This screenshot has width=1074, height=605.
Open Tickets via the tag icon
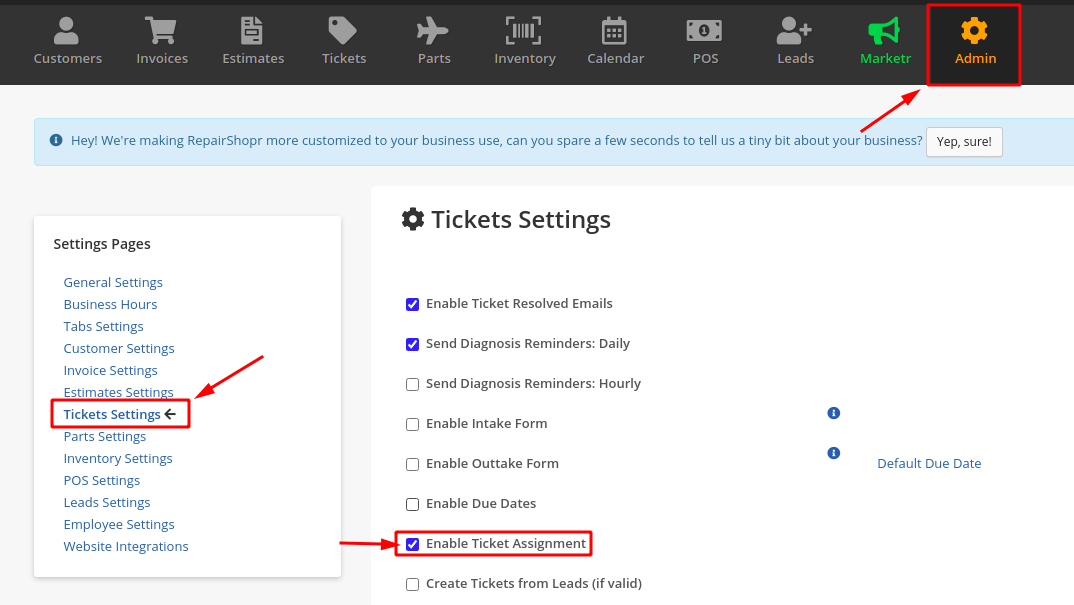tap(342, 31)
